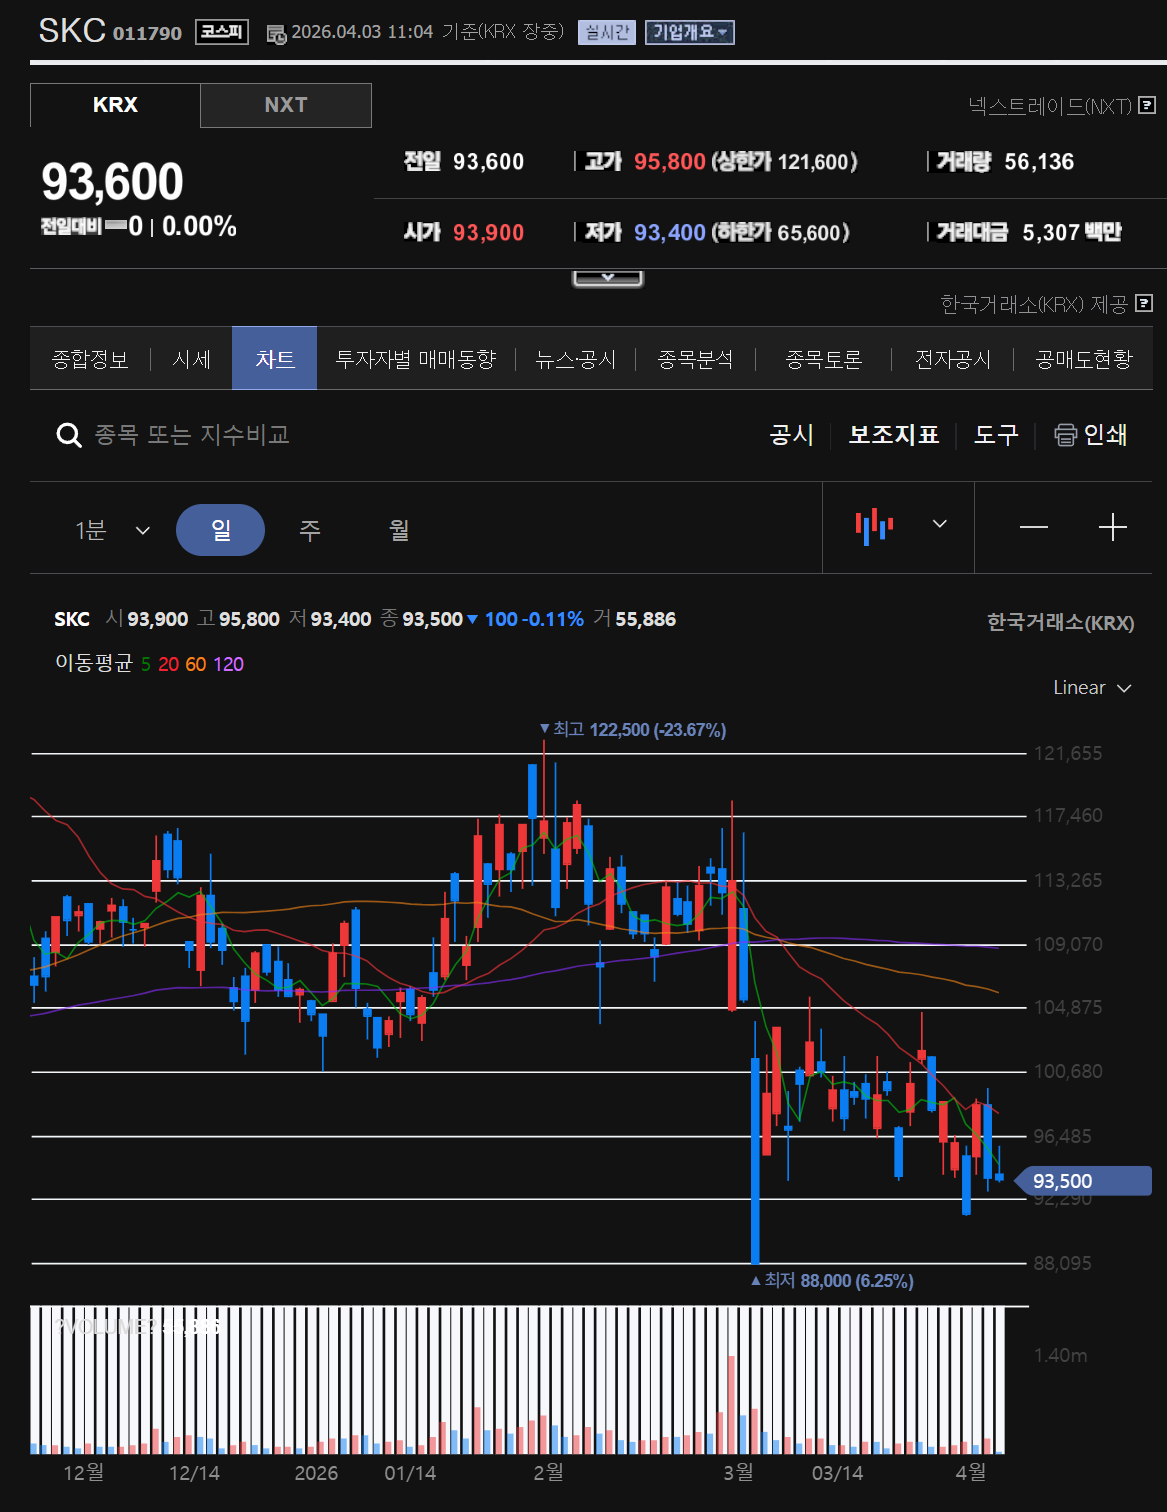Open the 넥스트레이드(NXT) info icon

coord(1147,105)
